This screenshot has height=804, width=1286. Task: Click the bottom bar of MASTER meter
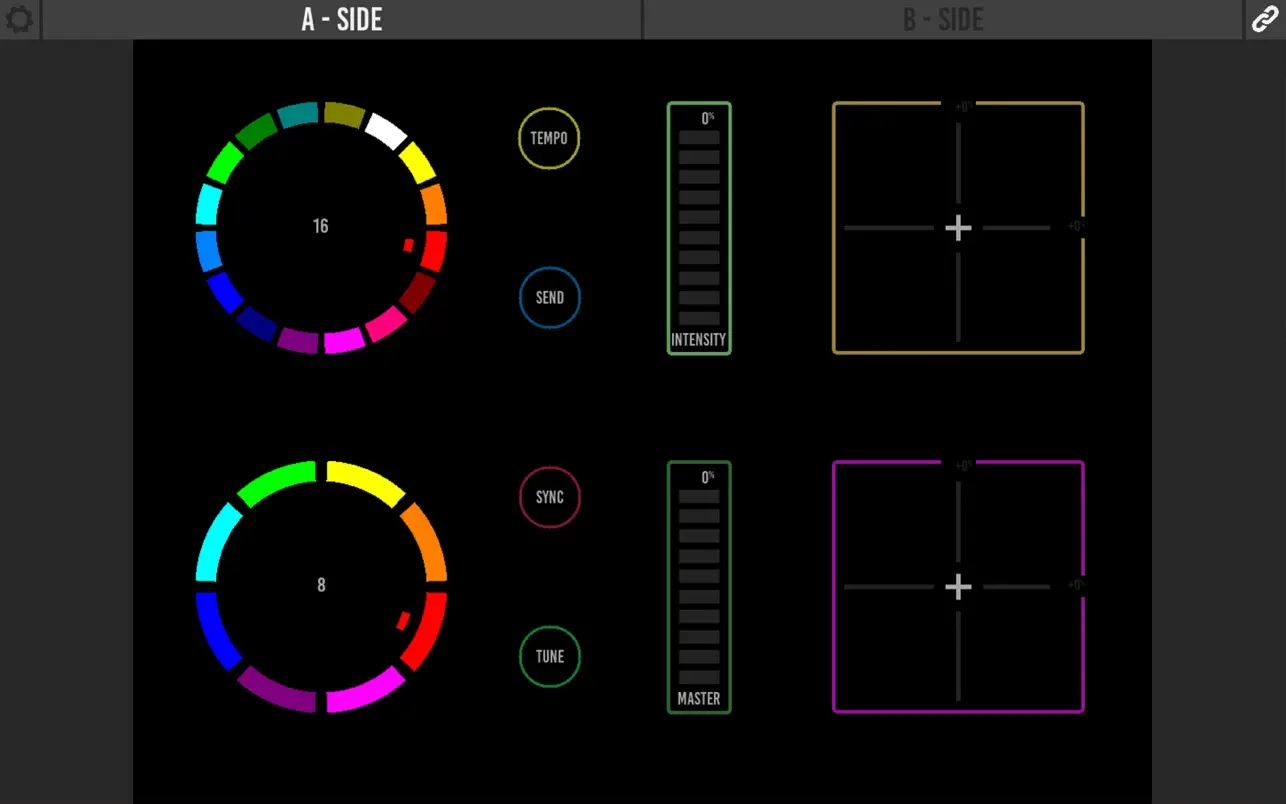click(x=699, y=677)
